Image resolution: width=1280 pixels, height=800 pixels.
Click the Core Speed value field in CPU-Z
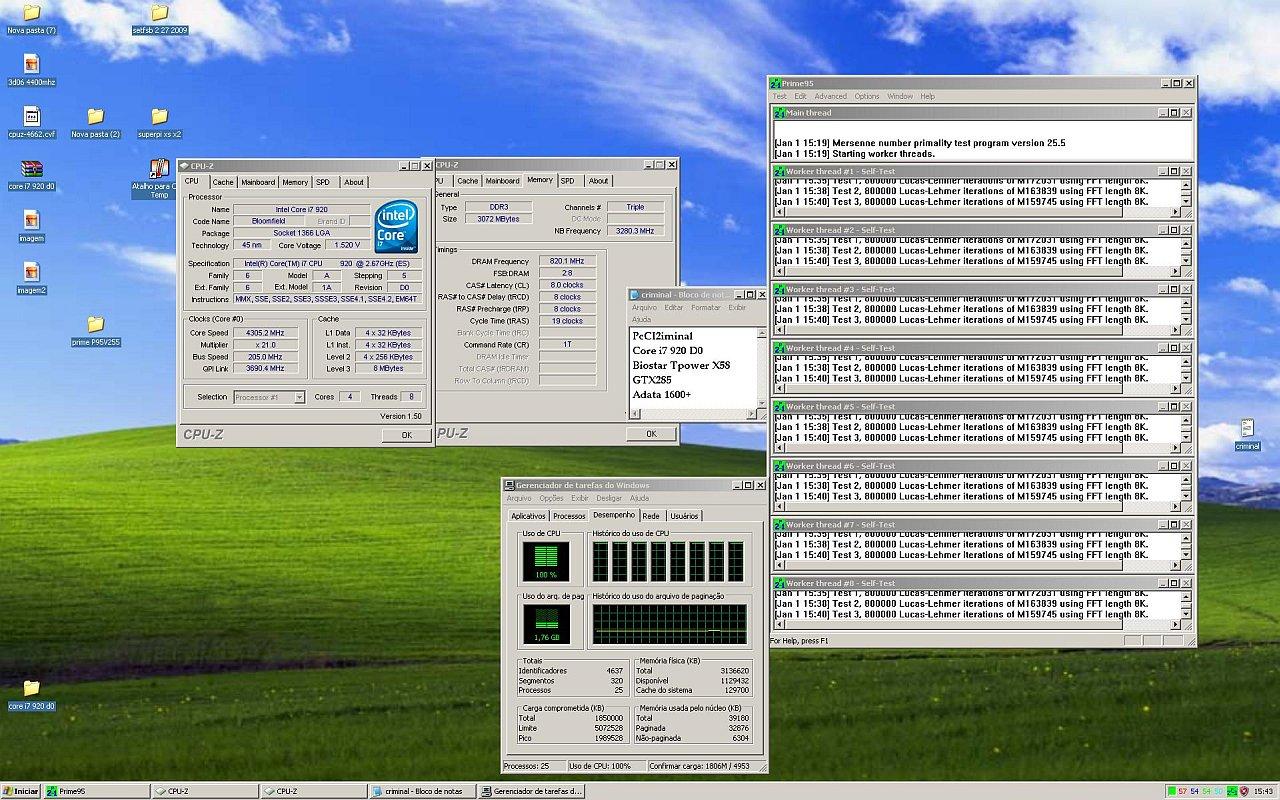265,333
